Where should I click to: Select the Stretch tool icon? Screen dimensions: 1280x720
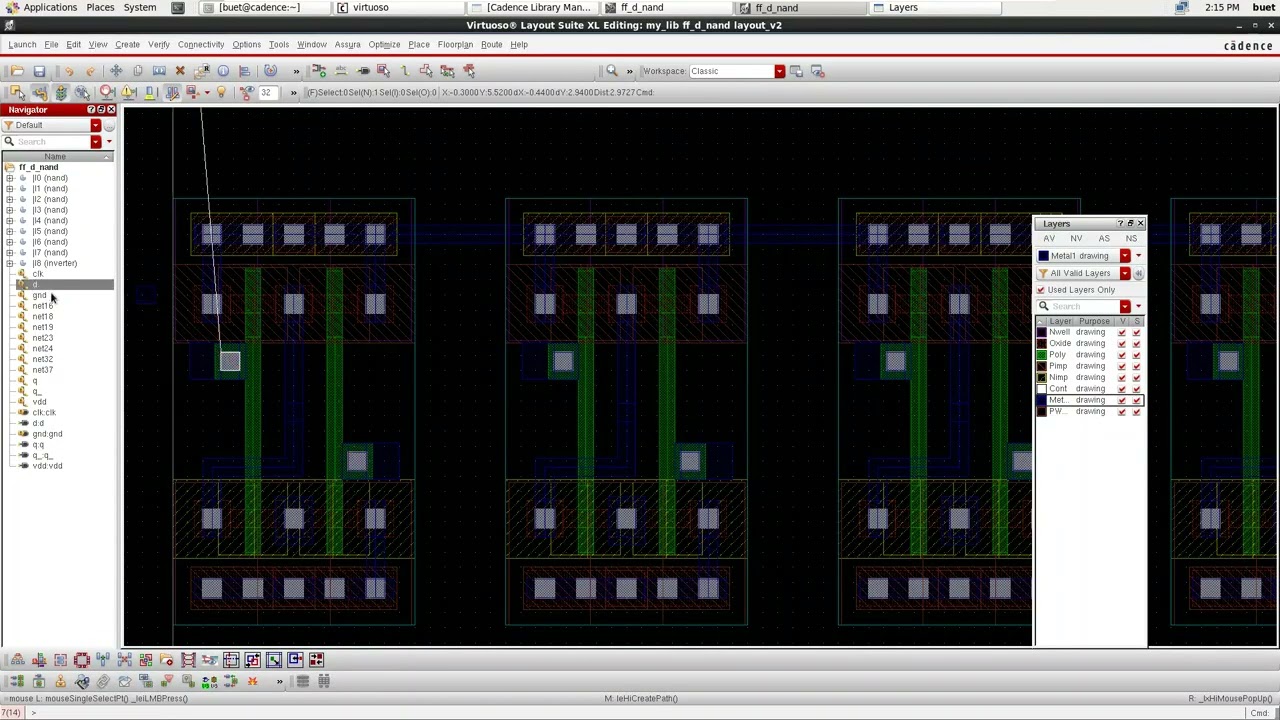click(159, 71)
